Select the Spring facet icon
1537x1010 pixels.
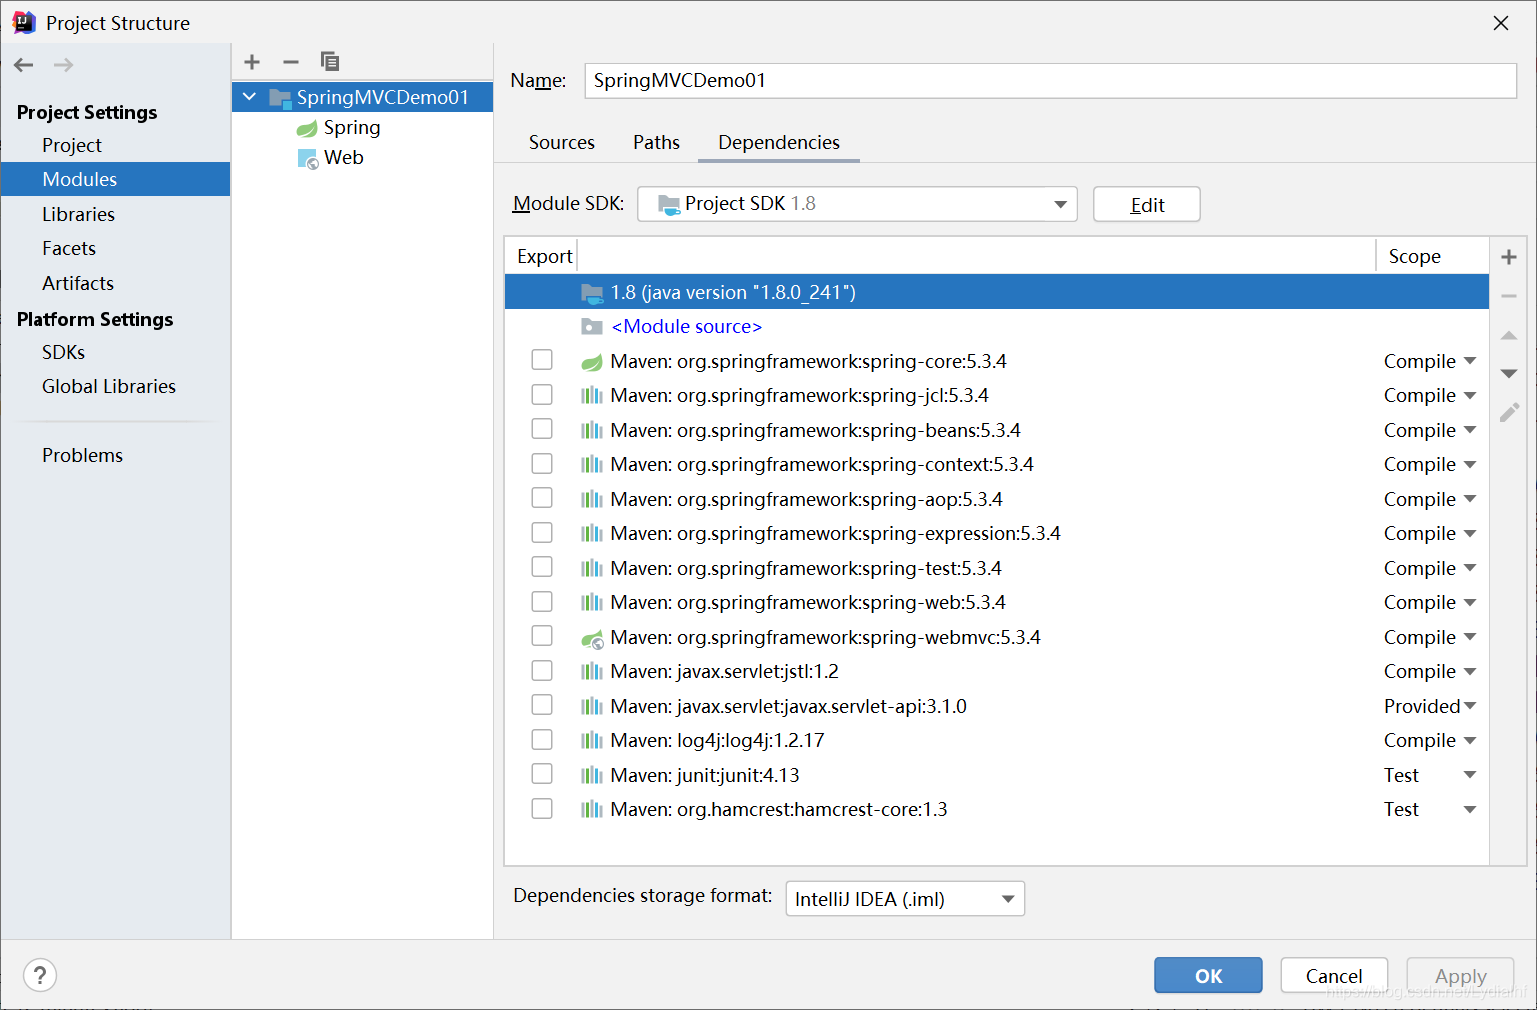point(307,128)
